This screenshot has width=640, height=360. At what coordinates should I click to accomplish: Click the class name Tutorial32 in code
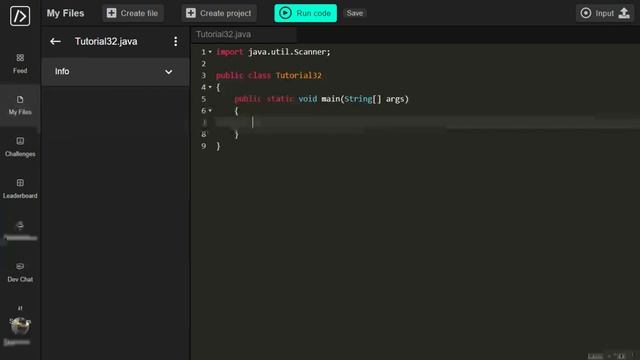[x=298, y=76]
